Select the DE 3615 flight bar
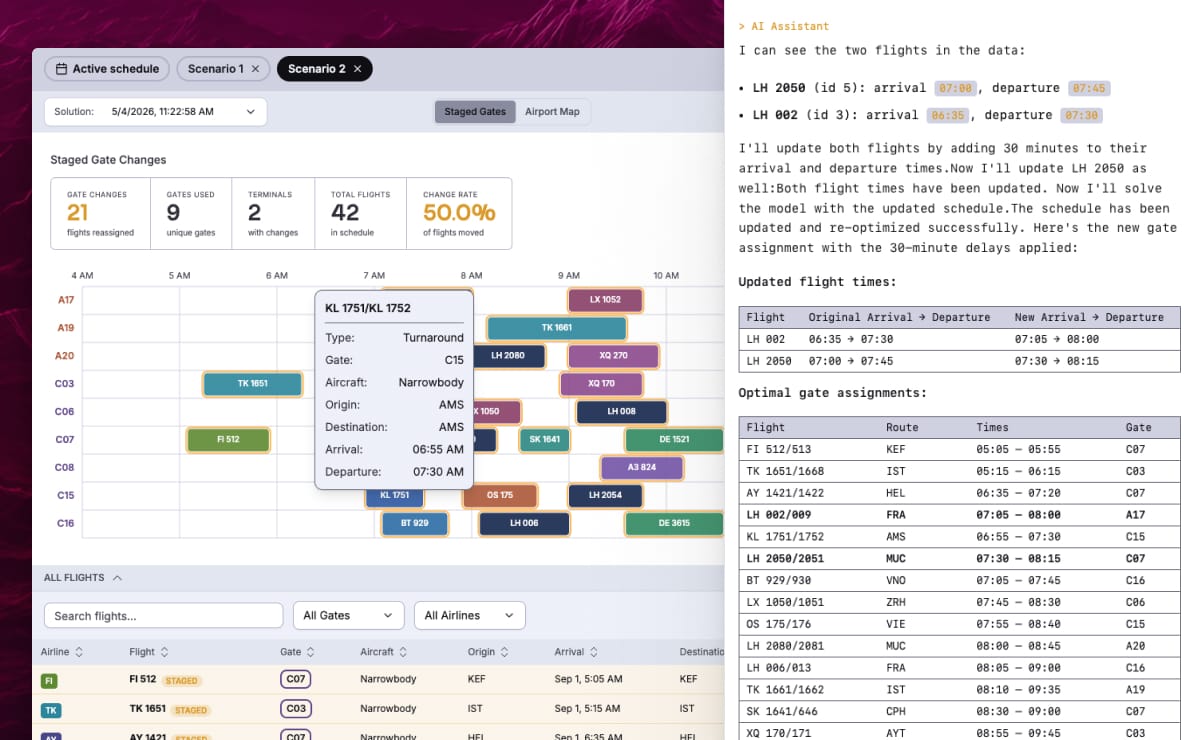The height and width of the screenshot is (740, 1184). [674, 523]
